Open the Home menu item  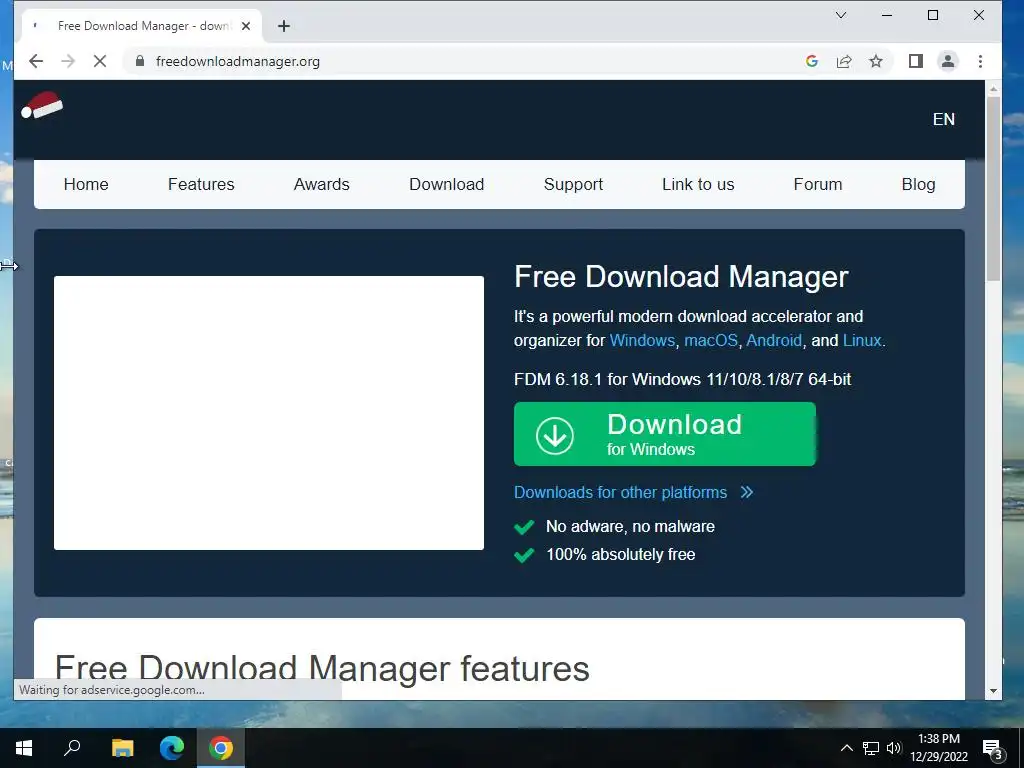pos(86,184)
